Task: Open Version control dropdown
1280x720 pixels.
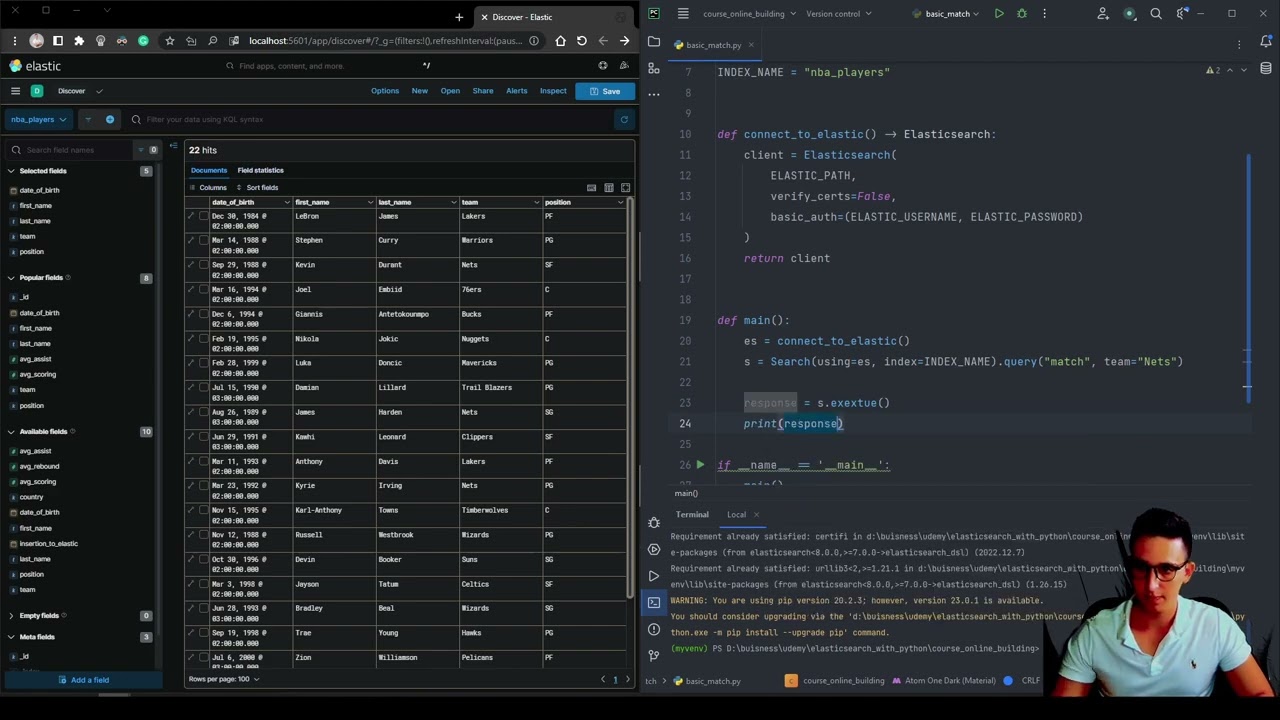Action: pyautogui.click(x=838, y=14)
